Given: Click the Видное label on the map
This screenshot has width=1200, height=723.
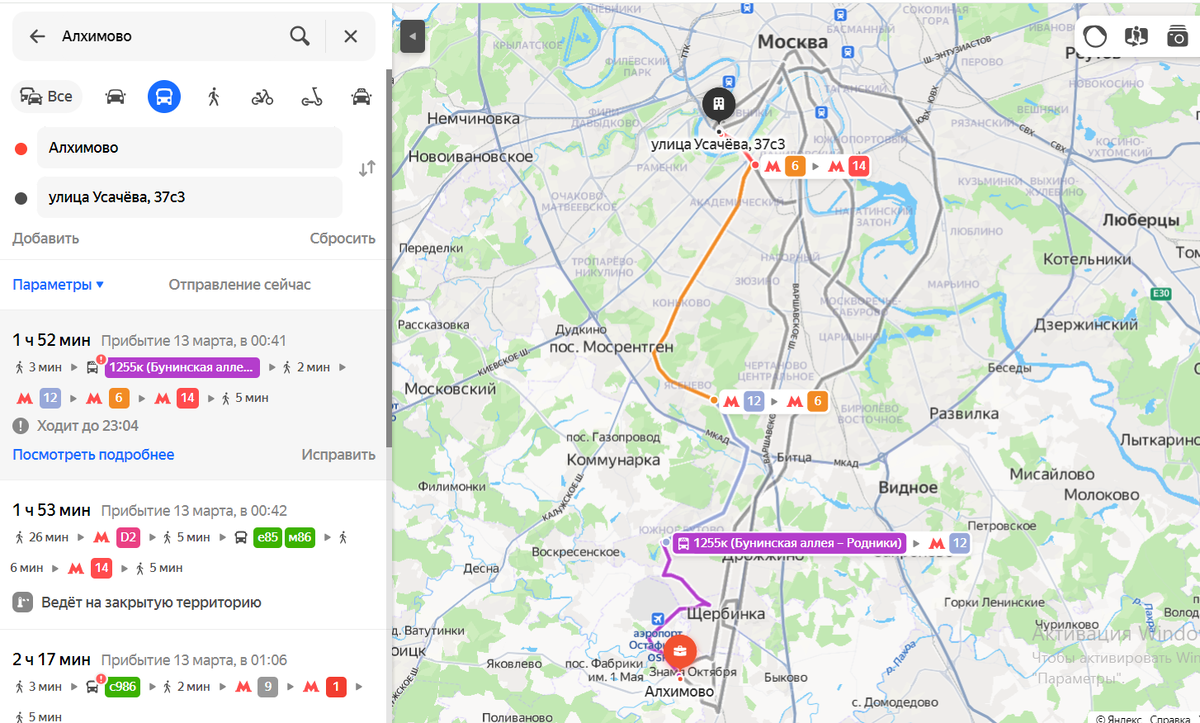Looking at the screenshot, I should pyautogui.click(x=907, y=486).
